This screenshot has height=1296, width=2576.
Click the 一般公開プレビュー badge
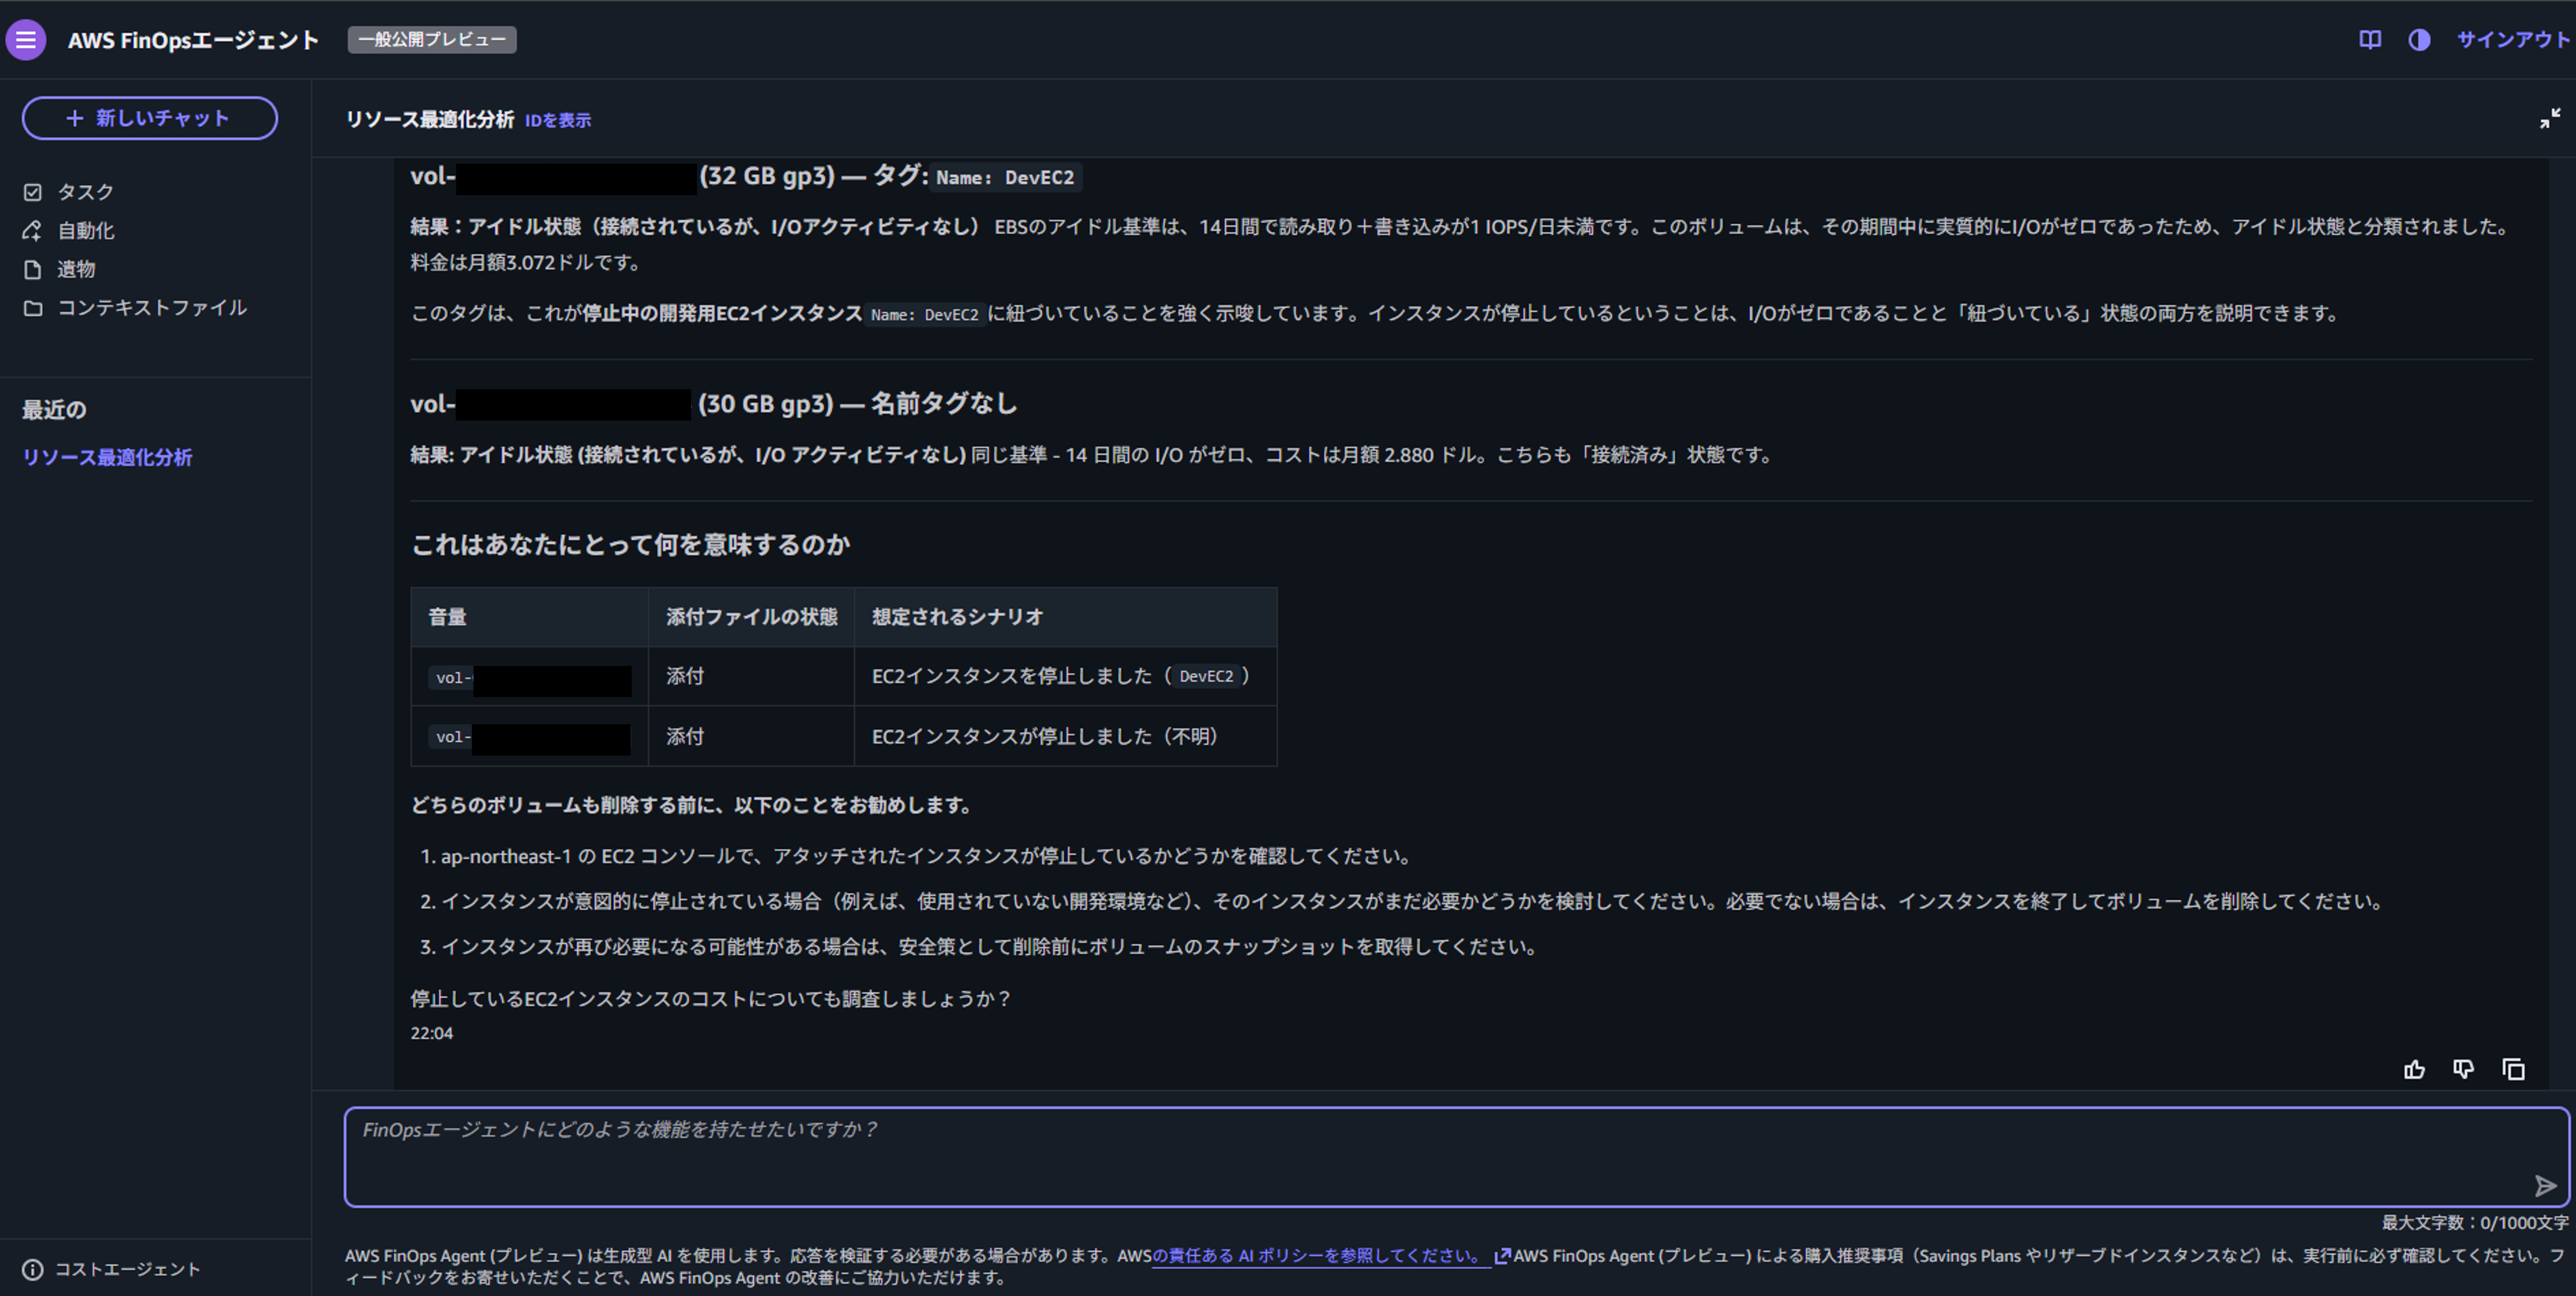click(x=432, y=40)
